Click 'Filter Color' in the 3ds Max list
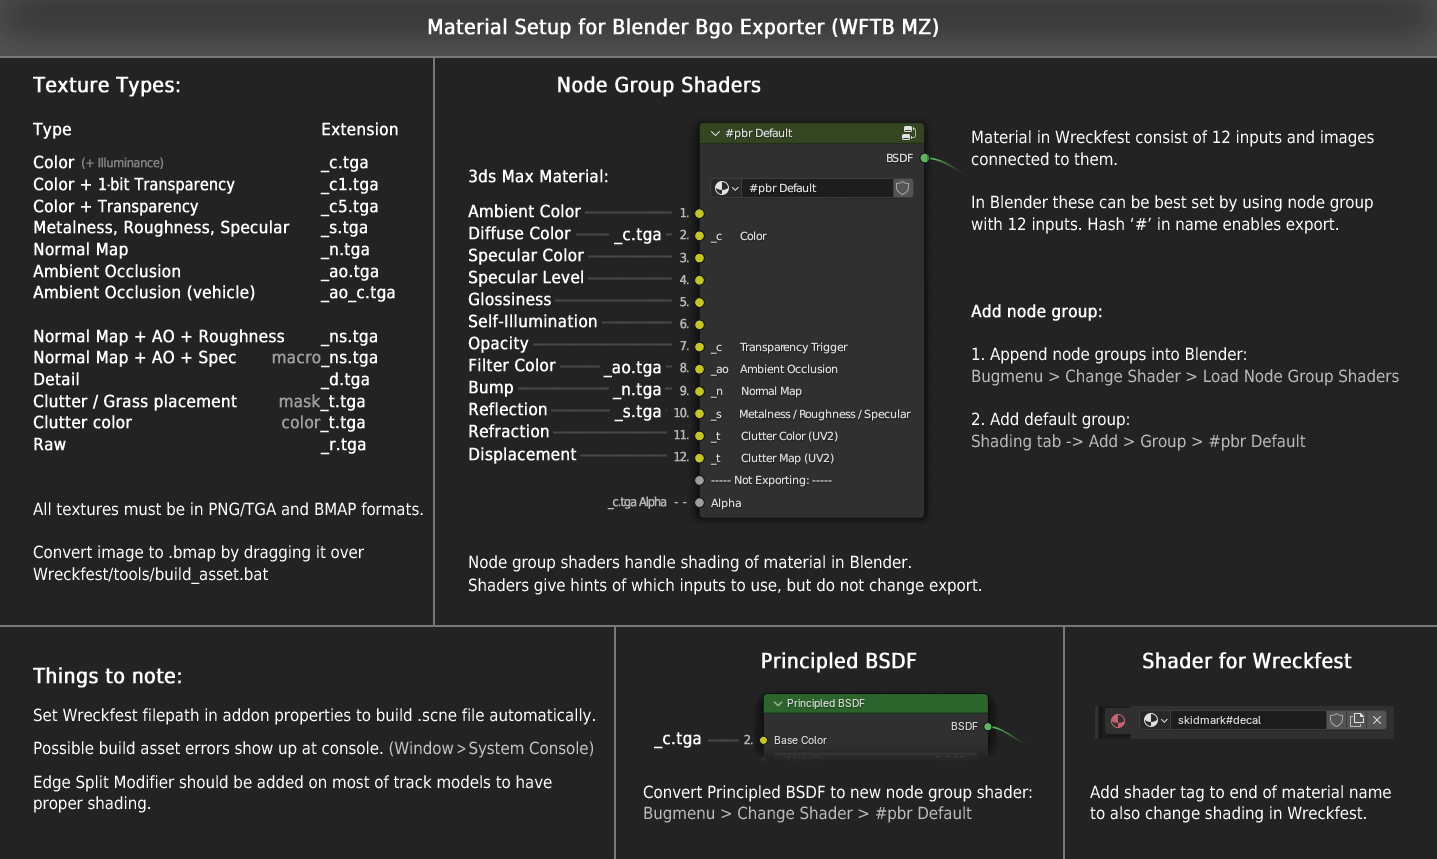Screen dimensions: 1437x859 point(512,366)
